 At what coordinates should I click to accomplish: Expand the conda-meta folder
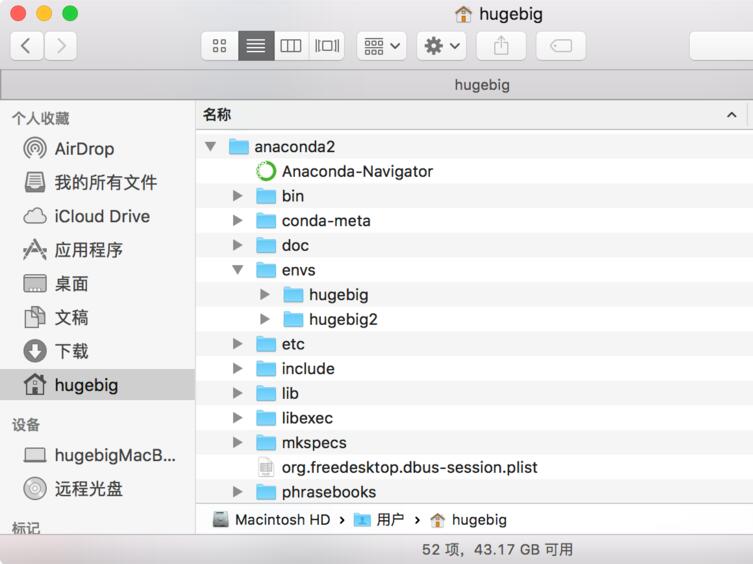(x=238, y=221)
